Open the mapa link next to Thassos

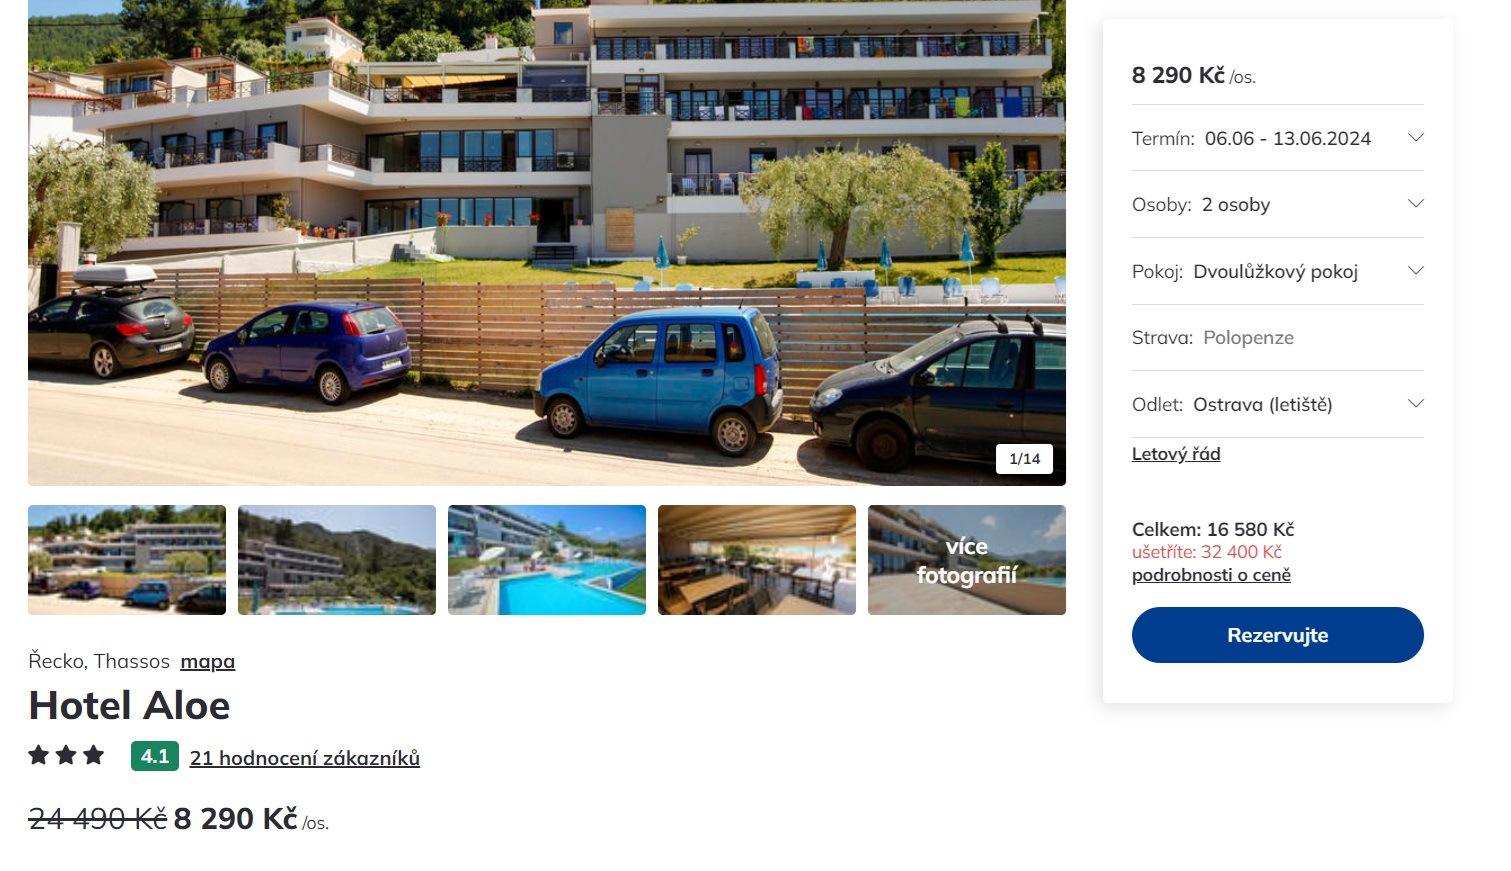coord(207,662)
